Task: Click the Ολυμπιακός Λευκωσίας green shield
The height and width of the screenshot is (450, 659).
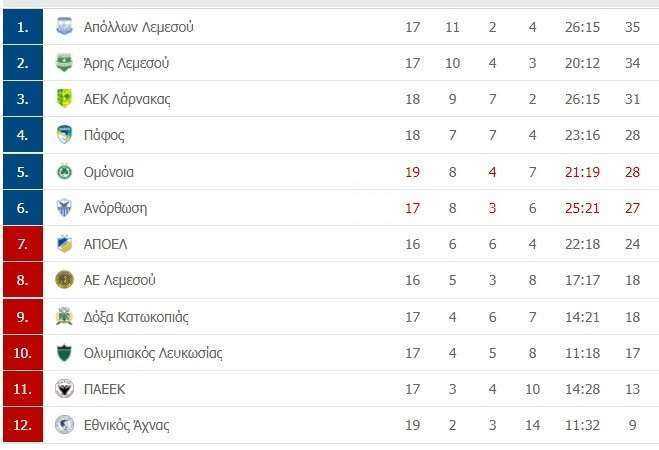Action: pos(64,353)
